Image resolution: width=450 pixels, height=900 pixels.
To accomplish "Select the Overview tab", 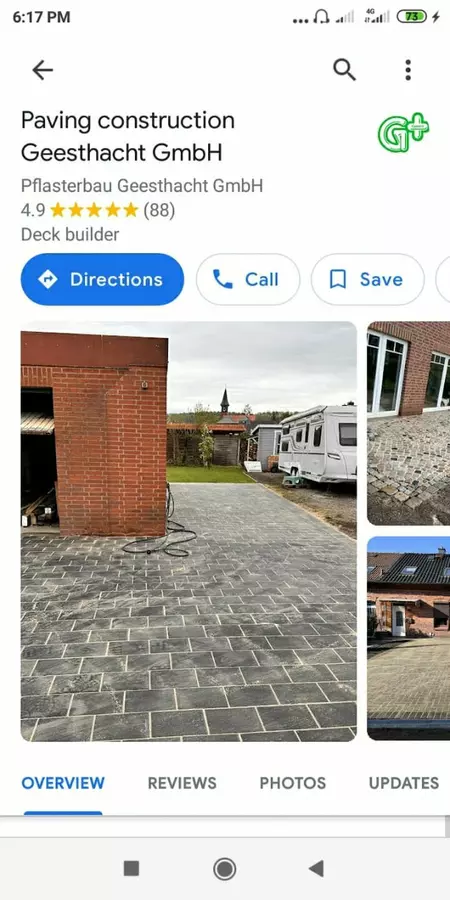I will (x=63, y=783).
